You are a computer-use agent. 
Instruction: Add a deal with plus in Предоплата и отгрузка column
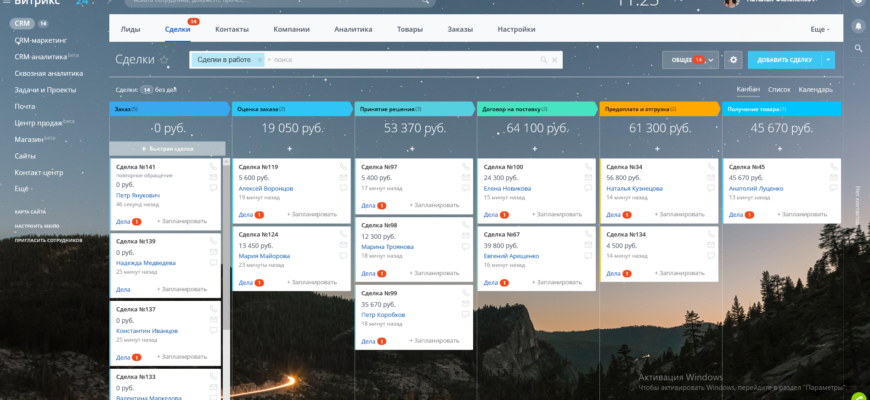(x=657, y=149)
